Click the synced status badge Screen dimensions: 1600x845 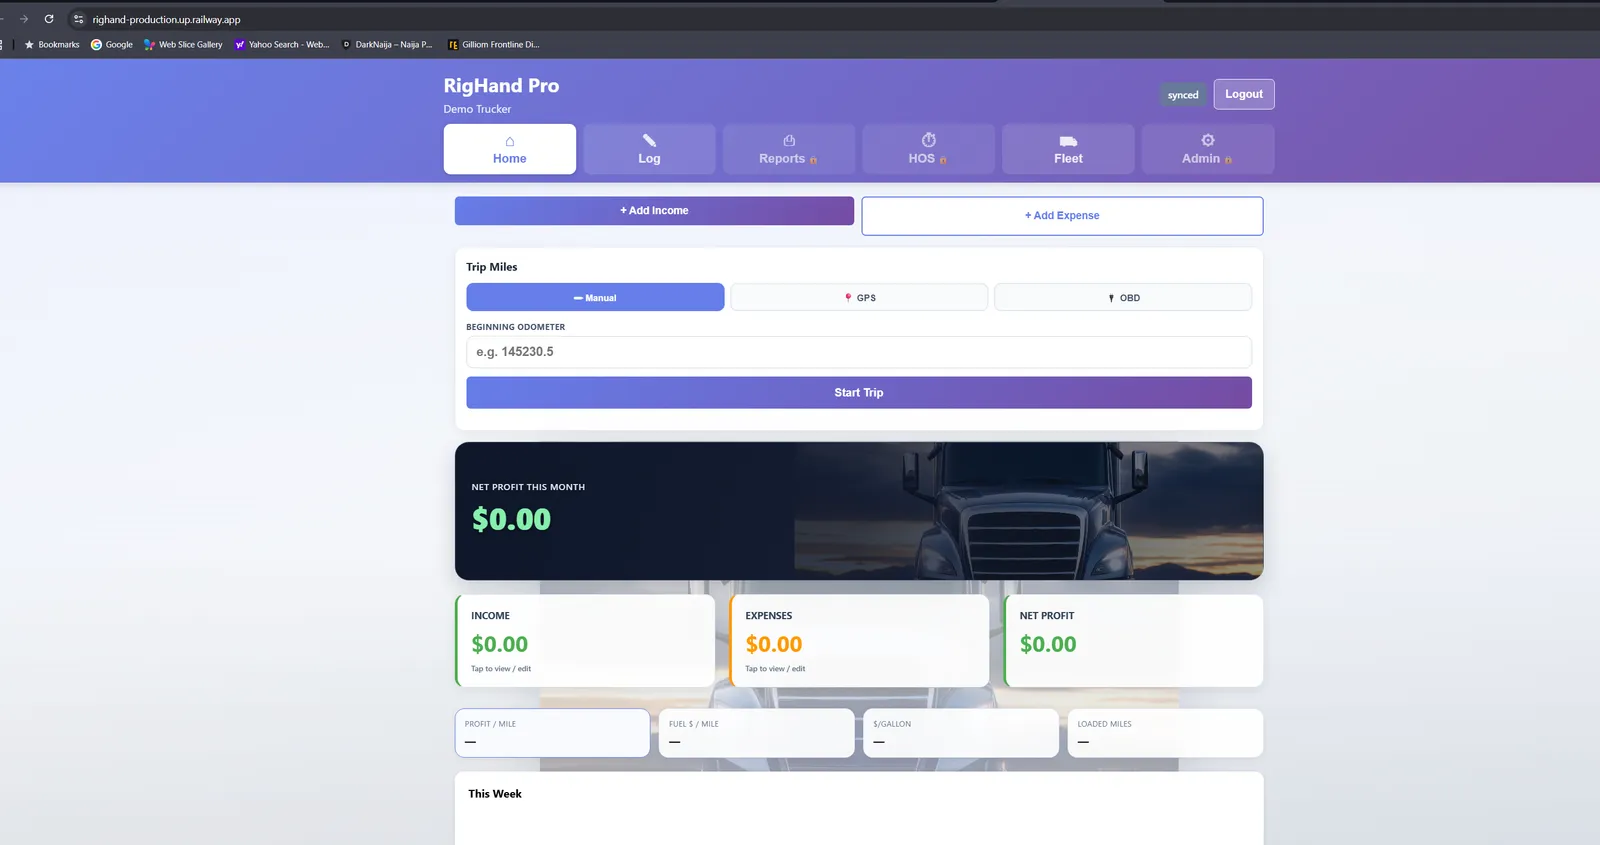1183,95
